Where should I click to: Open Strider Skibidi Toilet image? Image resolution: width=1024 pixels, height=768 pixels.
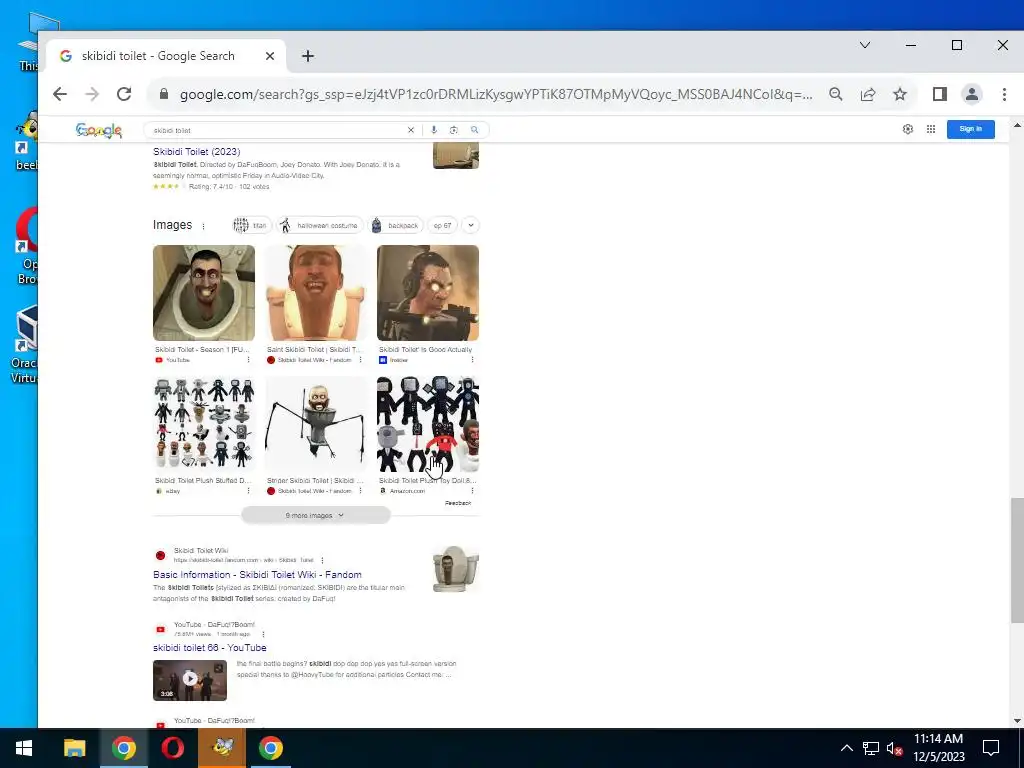click(315, 423)
